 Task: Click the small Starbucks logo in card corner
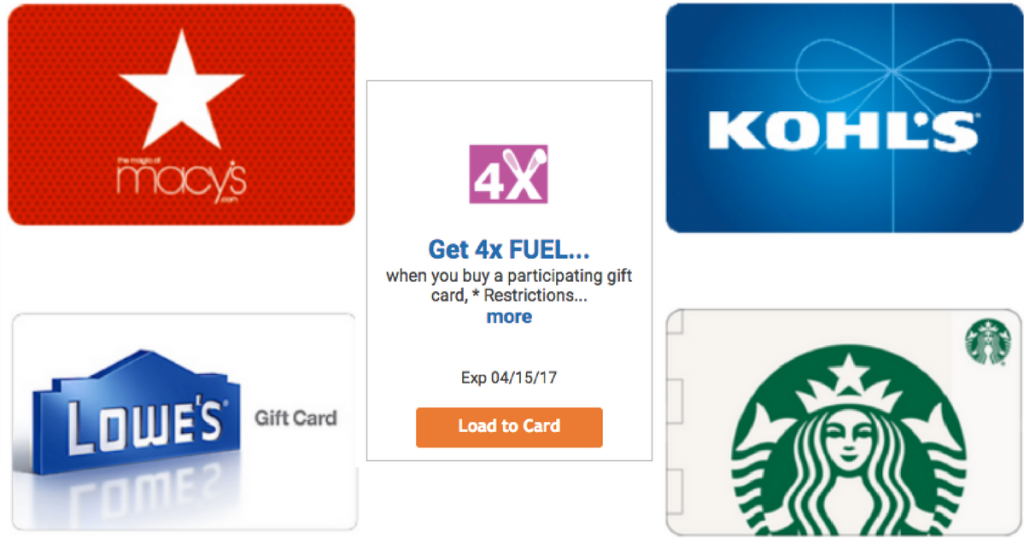[x=989, y=341]
